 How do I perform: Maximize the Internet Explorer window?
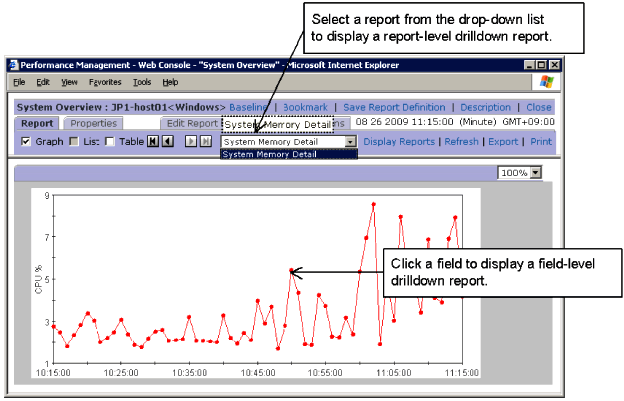[542, 65]
